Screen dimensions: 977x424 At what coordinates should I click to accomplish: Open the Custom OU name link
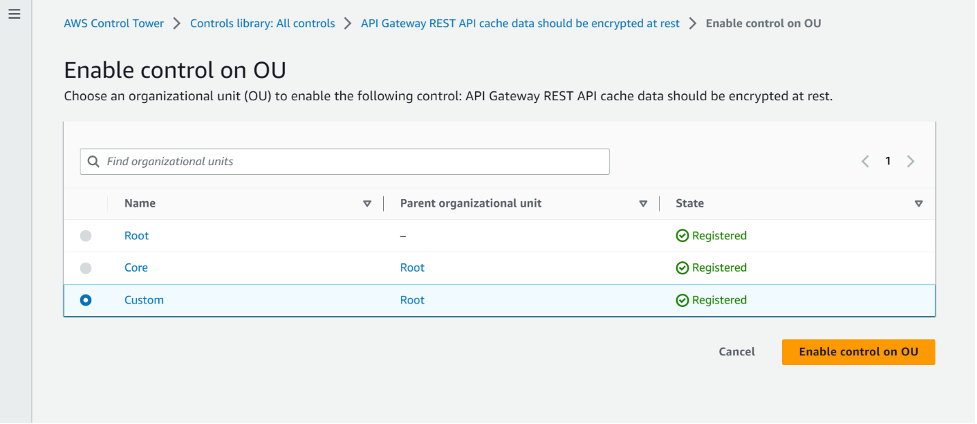(144, 300)
